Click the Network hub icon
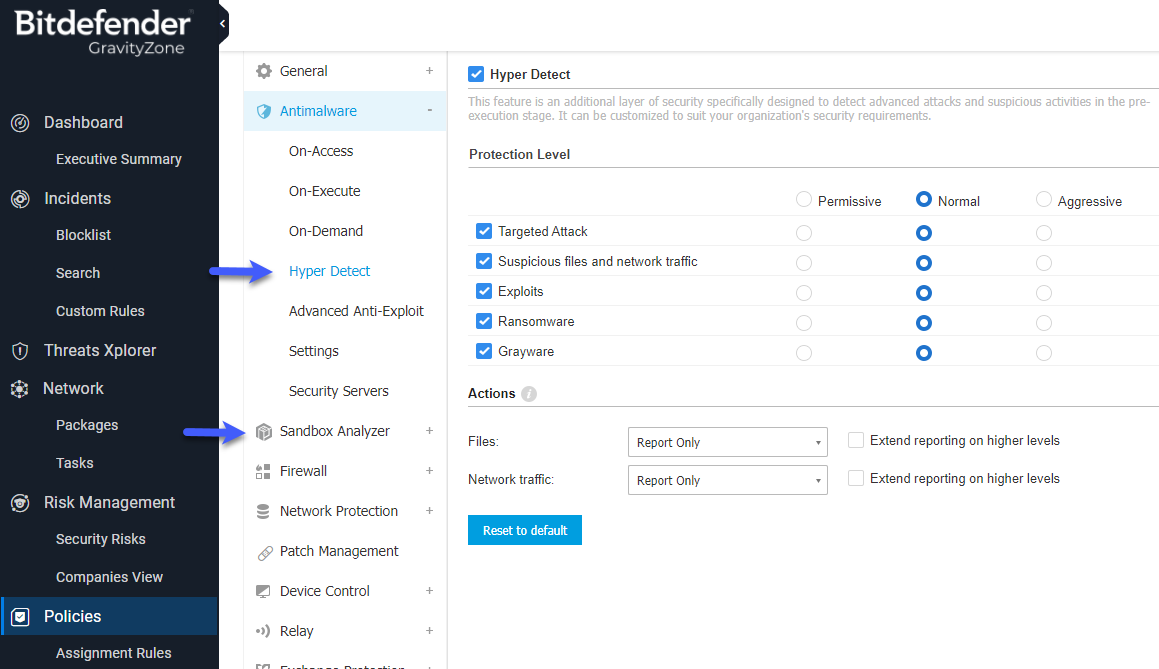The height and width of the screenshot is (669, 1159). tap(20, 389)
